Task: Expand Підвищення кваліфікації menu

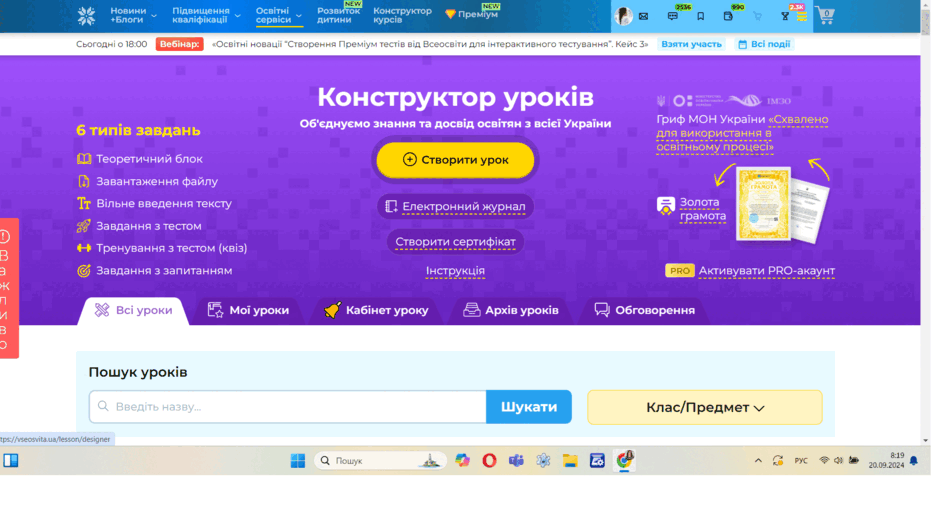Action: click(206, 16)
